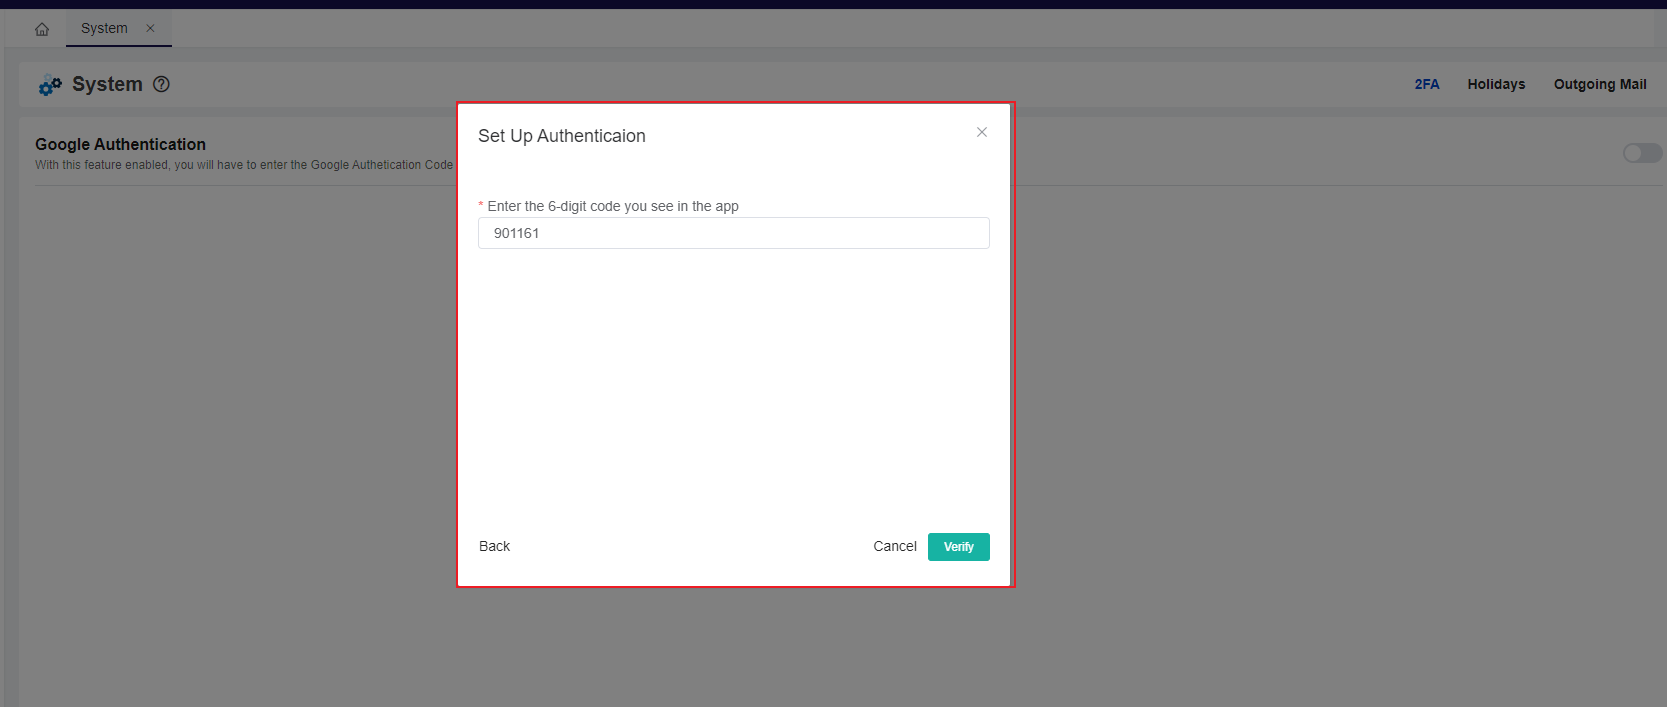Viewport: 1667px width, 707px height.
Task: Open the help question mark icon beside System
Action: (161, 84)
